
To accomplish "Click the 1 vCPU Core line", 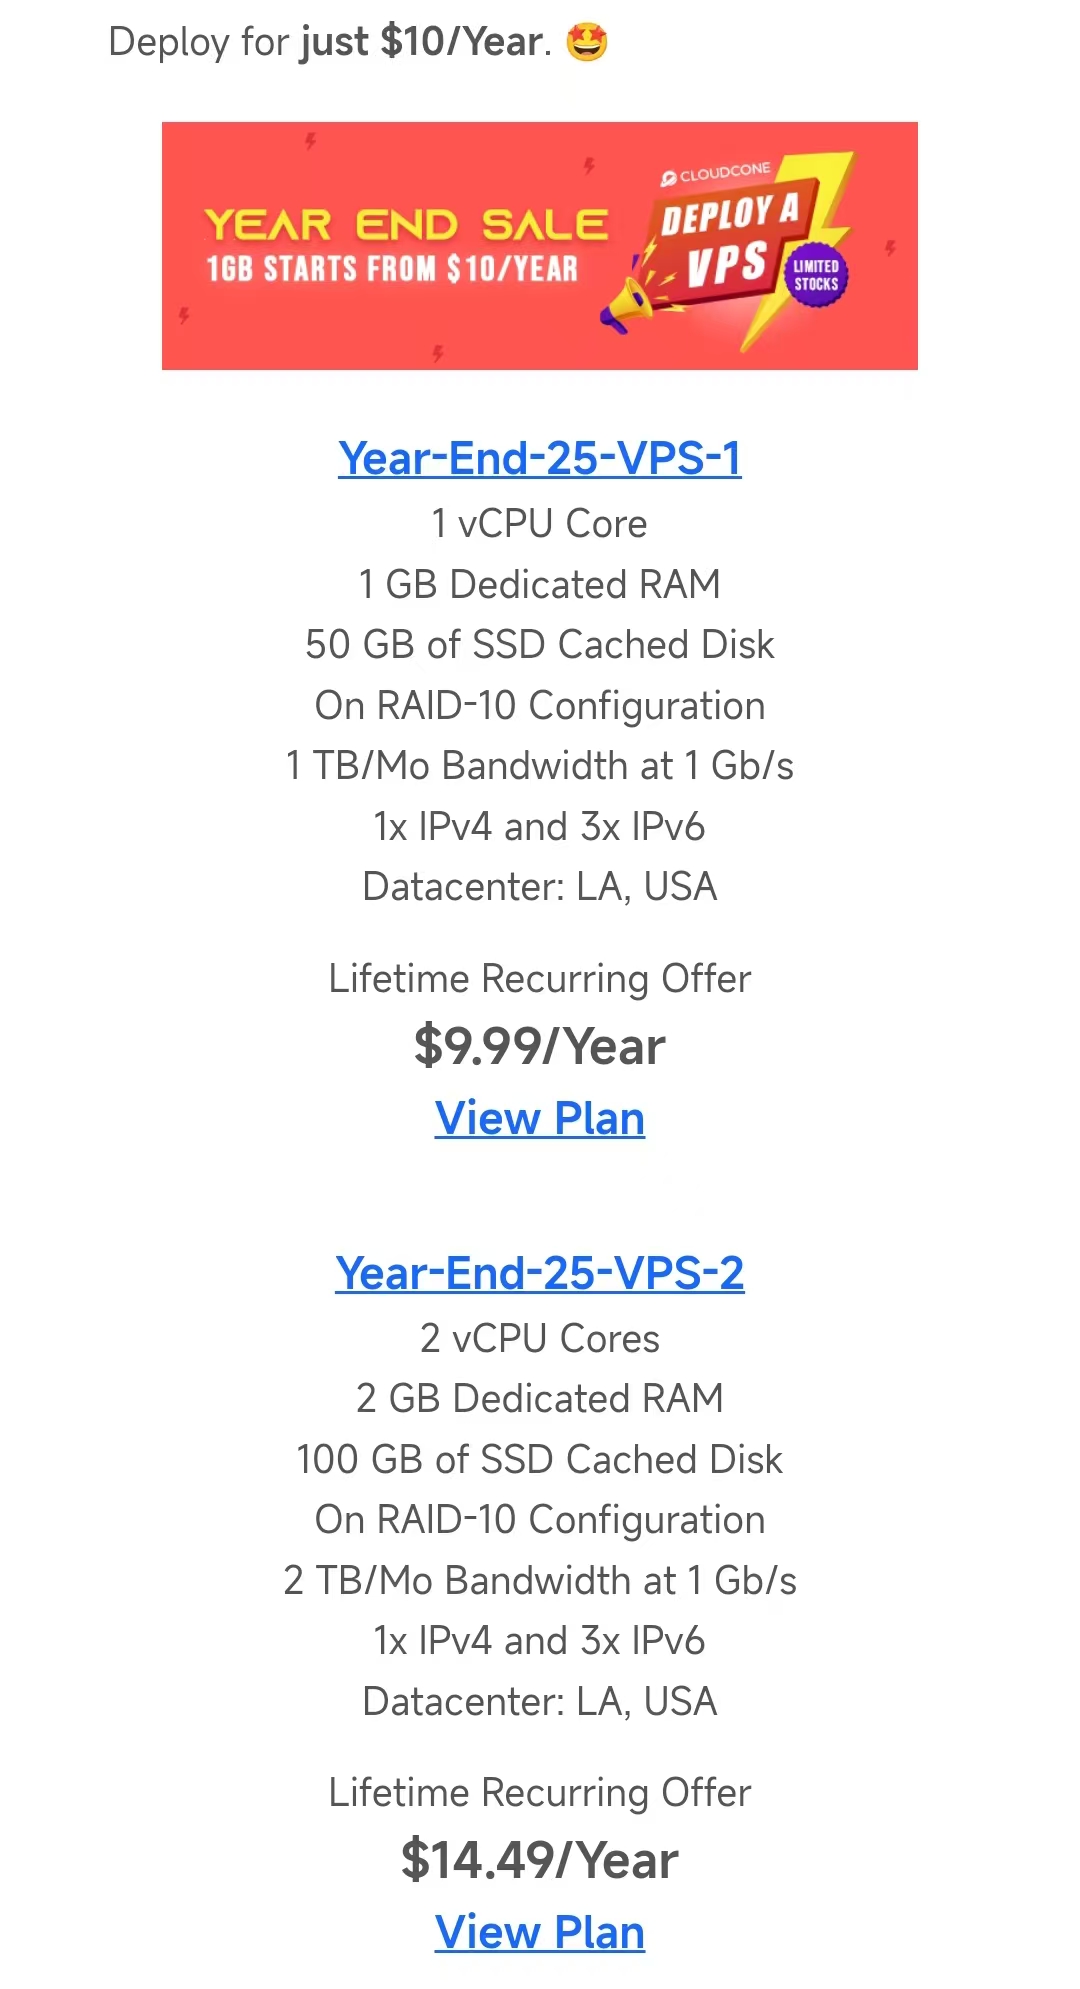I will (x=540, y=524).
